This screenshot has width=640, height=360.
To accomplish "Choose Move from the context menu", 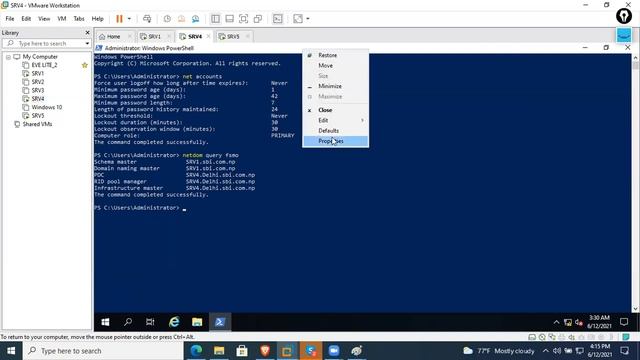I will [x=336, y=65].
